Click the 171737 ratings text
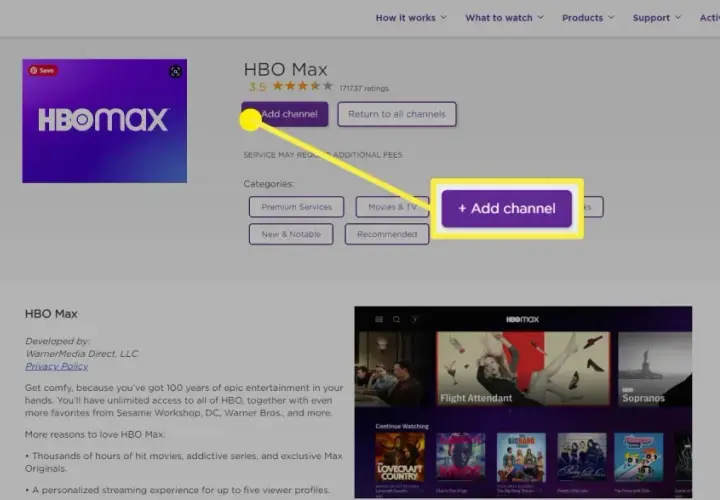Image resolution: width=720 pixels, height=500 pixels. (364, 88)
